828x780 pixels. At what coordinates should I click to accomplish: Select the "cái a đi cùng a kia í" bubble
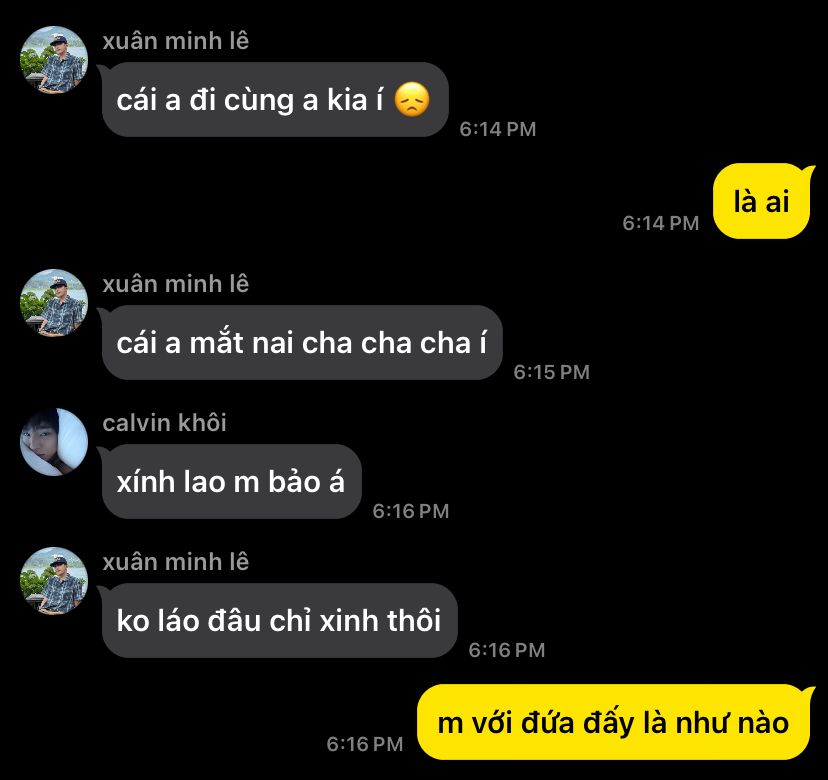coord(275,99)
